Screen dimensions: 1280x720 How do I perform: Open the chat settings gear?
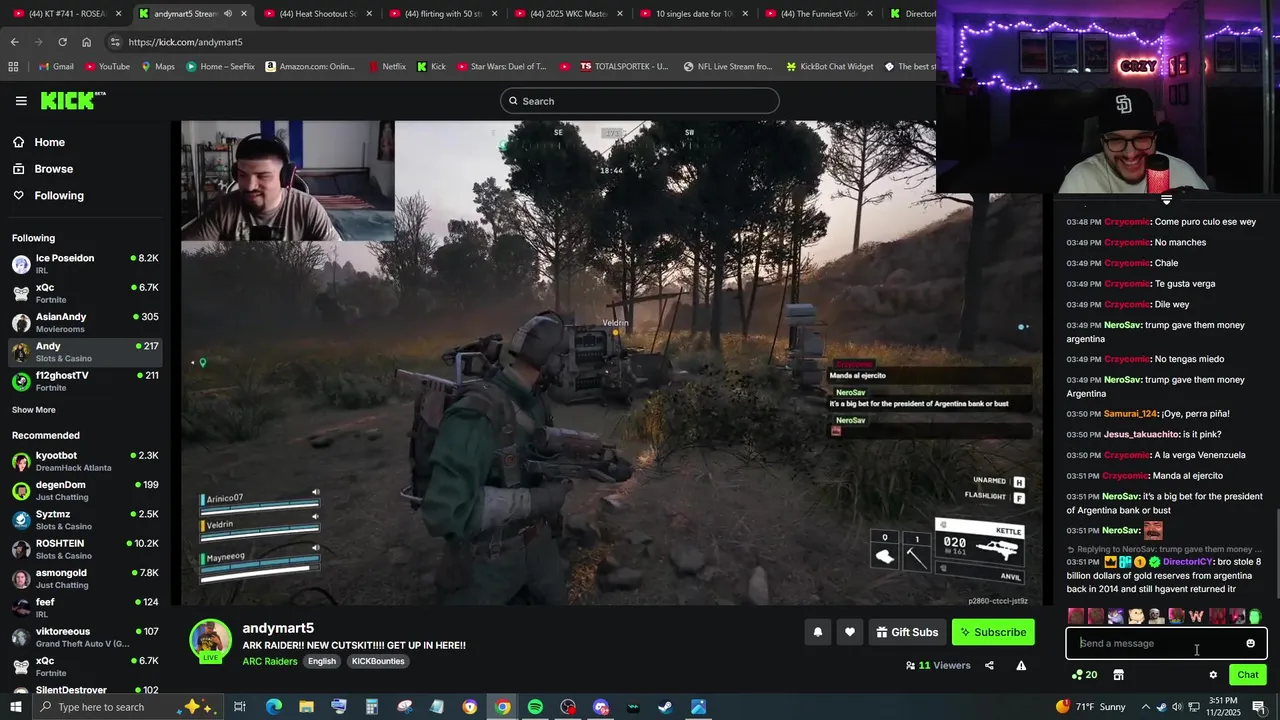click(1213, 675)
